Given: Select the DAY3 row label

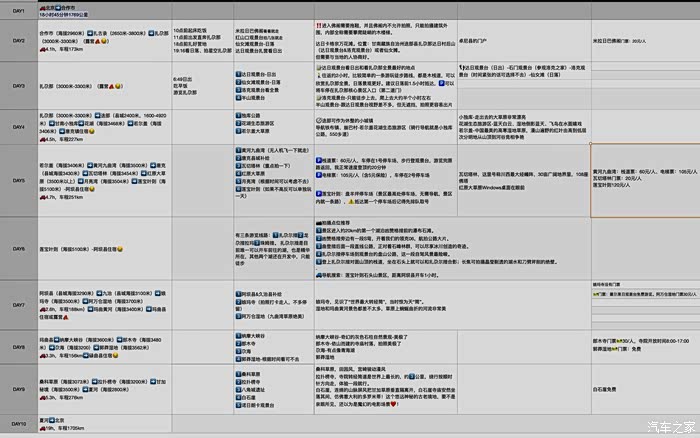Looking at the screenshot, I should (17, 87).
